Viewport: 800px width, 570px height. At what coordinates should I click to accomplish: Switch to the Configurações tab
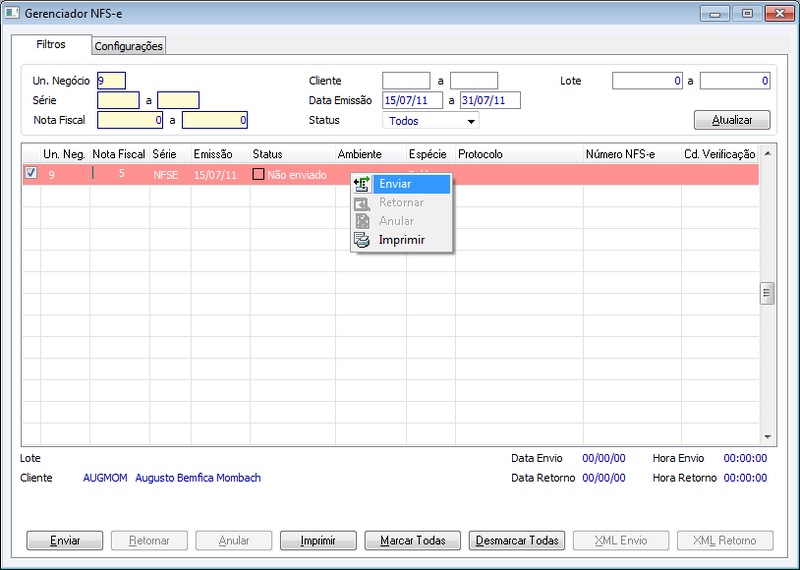(129, 46)
